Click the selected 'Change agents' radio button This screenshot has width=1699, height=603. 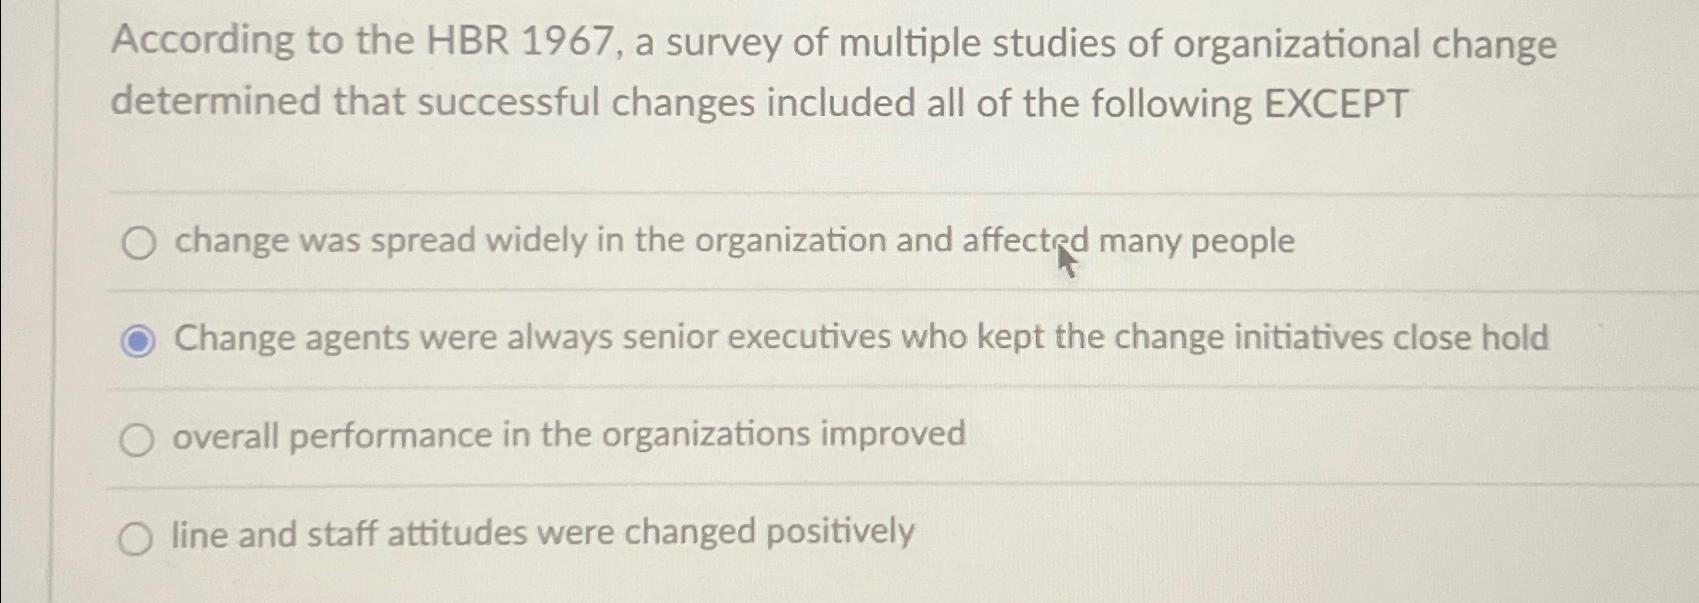pyautogui.click(x=138, y=340)
